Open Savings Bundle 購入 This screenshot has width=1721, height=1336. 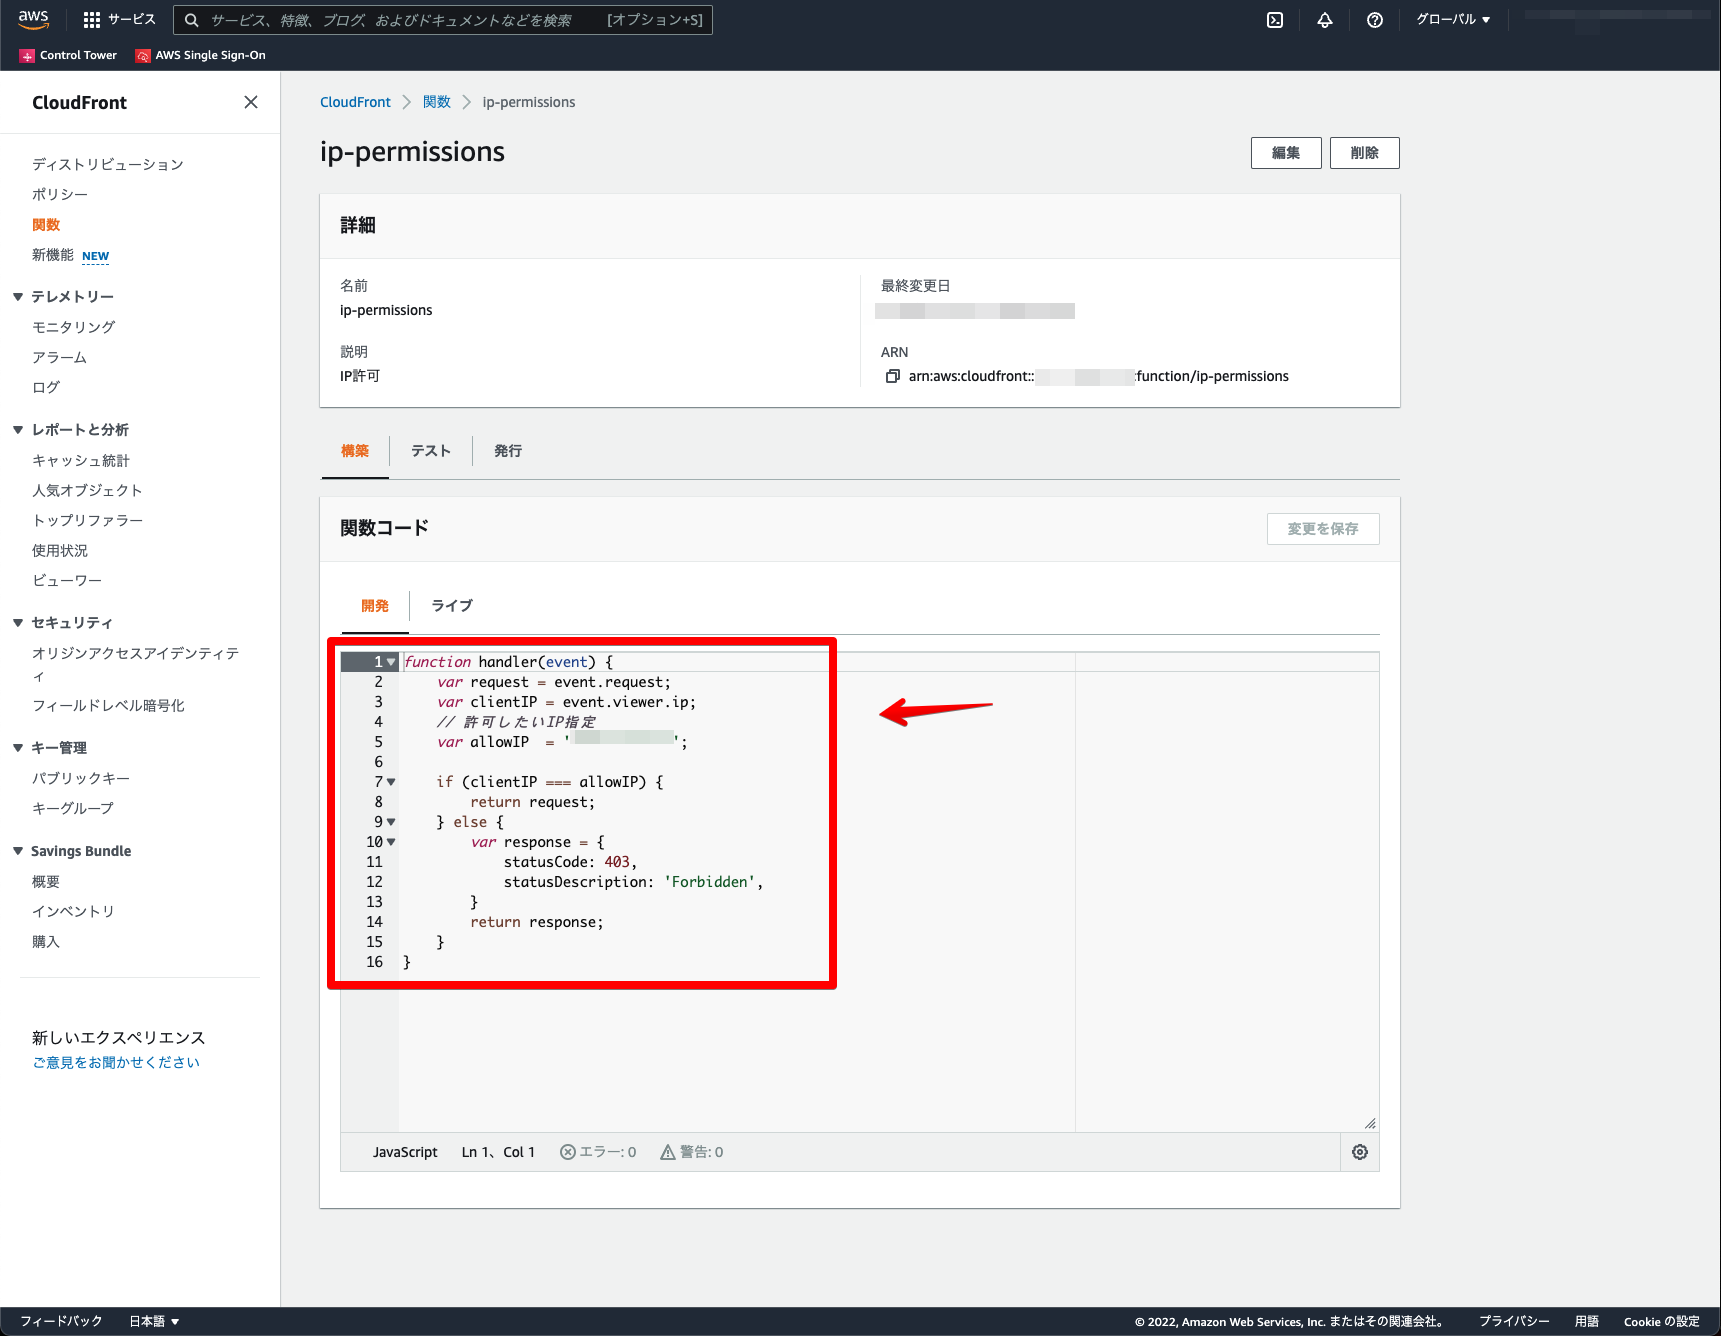(x=46, y=941)
